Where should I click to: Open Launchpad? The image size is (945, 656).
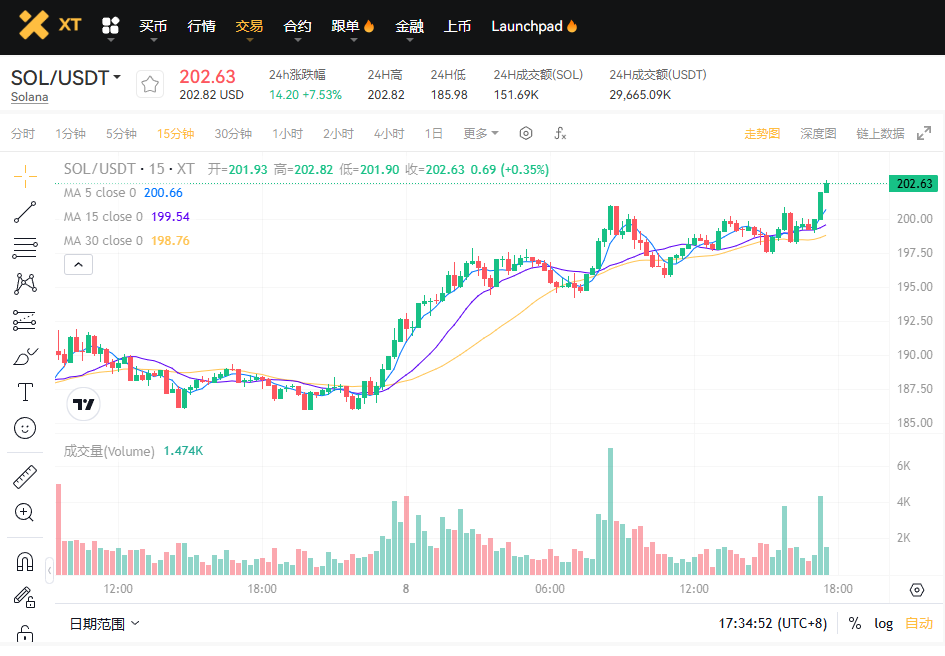534,26
